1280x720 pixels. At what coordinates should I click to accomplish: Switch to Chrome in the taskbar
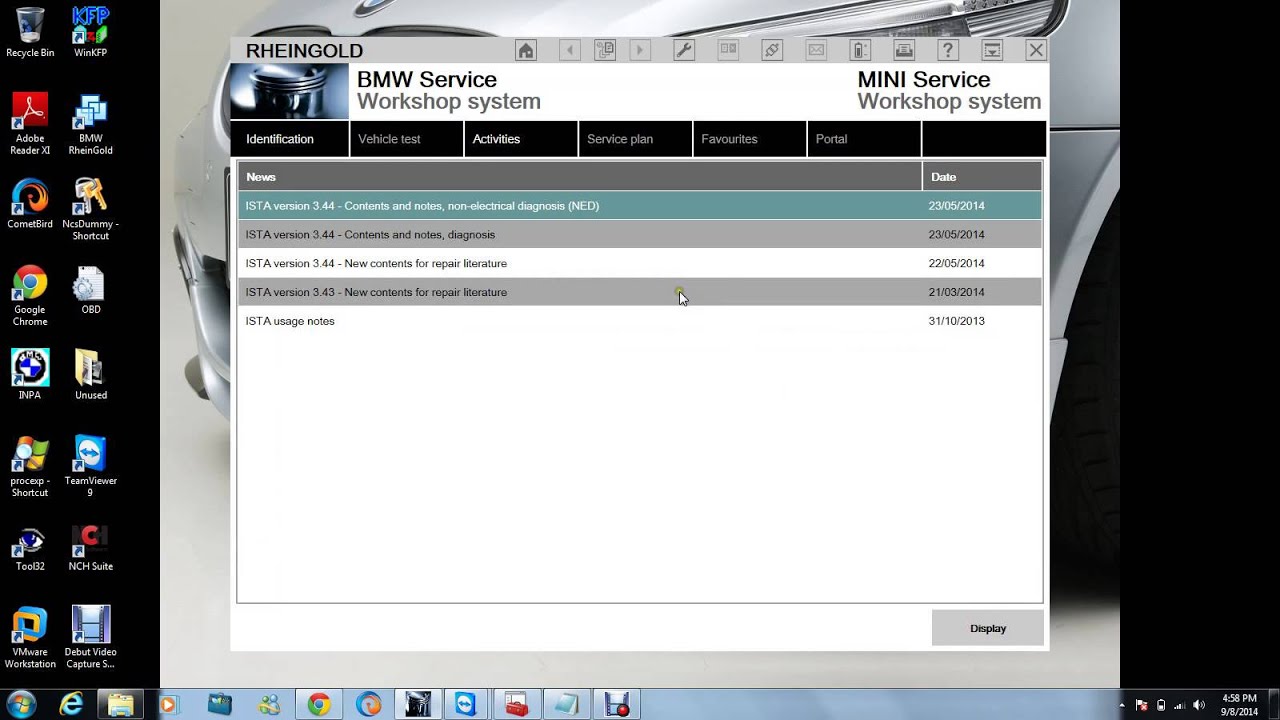pyautogui.click(x=319, y=705)
